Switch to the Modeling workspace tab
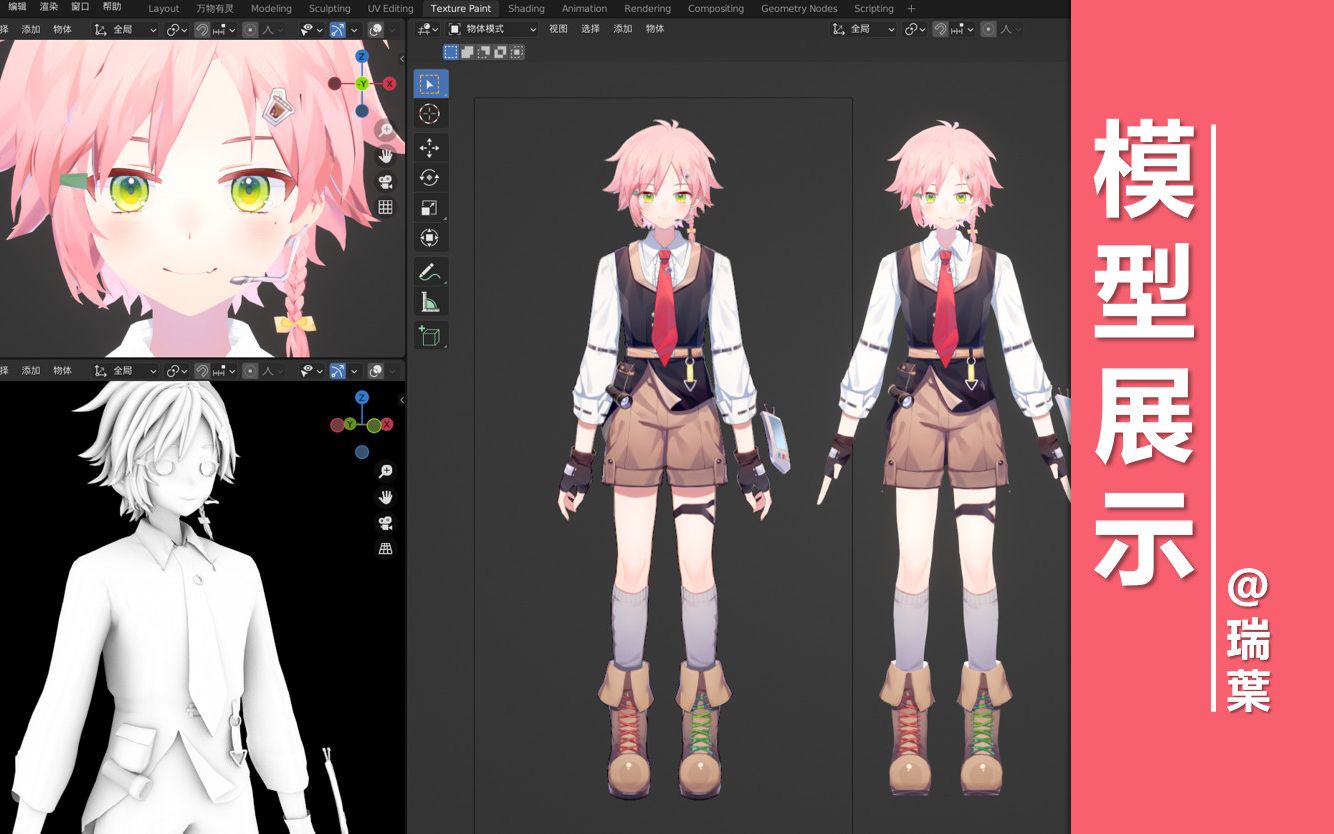The height and width of the screenshot is (834, 1334). tap(271, 8)
